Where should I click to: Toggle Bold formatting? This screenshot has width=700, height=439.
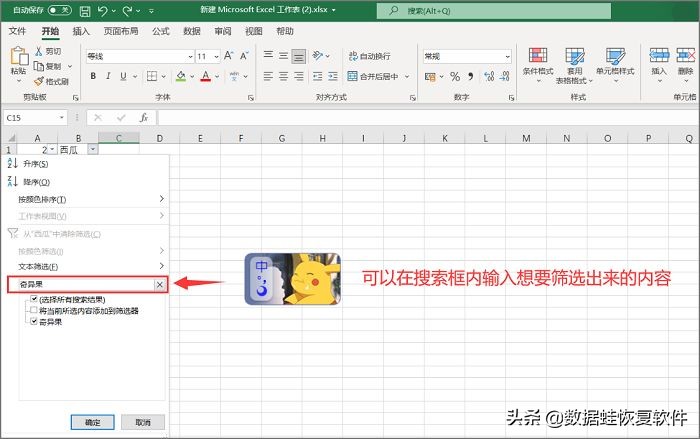[x=93, y=76]
